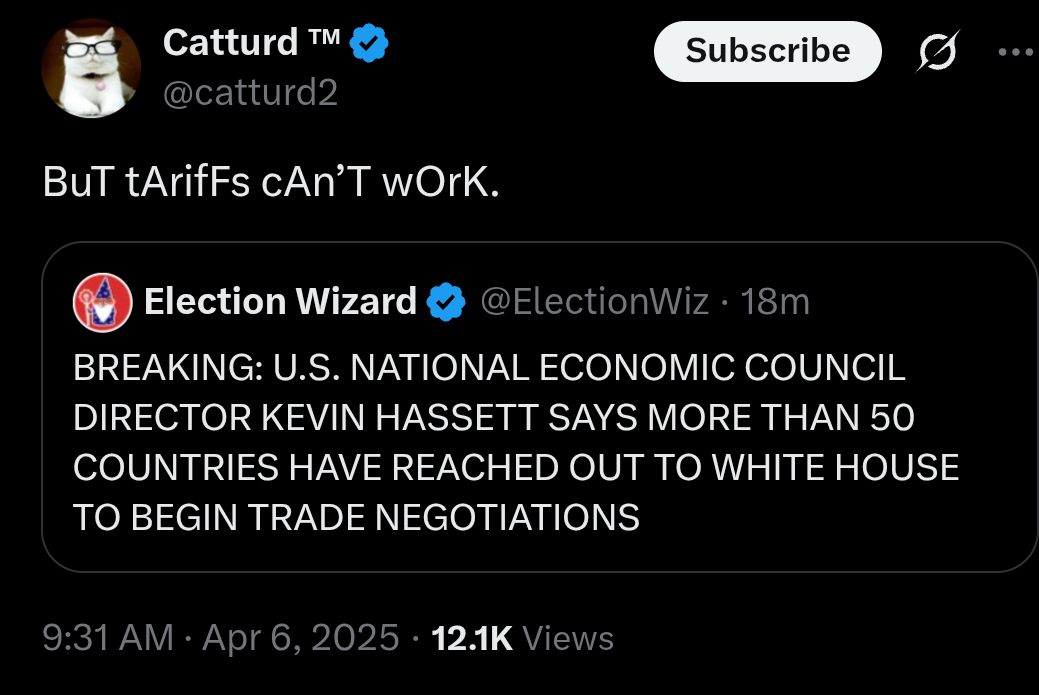The height and width of the screenshot is (695, 1039).
Task: Click the Election Wizard avatar icon
Action: point(102,301)
